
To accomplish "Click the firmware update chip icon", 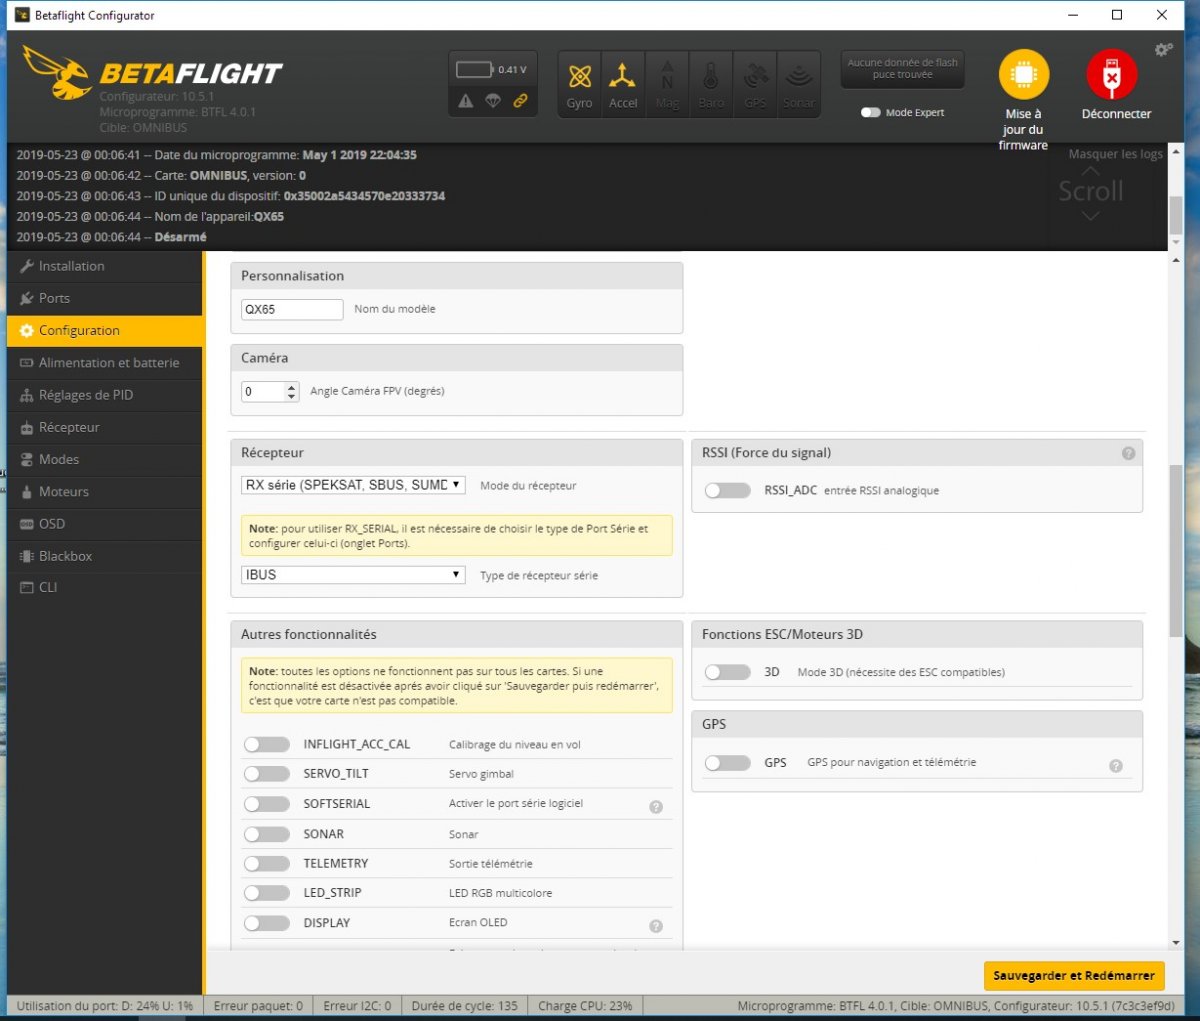I will (x=1023, y=75).
